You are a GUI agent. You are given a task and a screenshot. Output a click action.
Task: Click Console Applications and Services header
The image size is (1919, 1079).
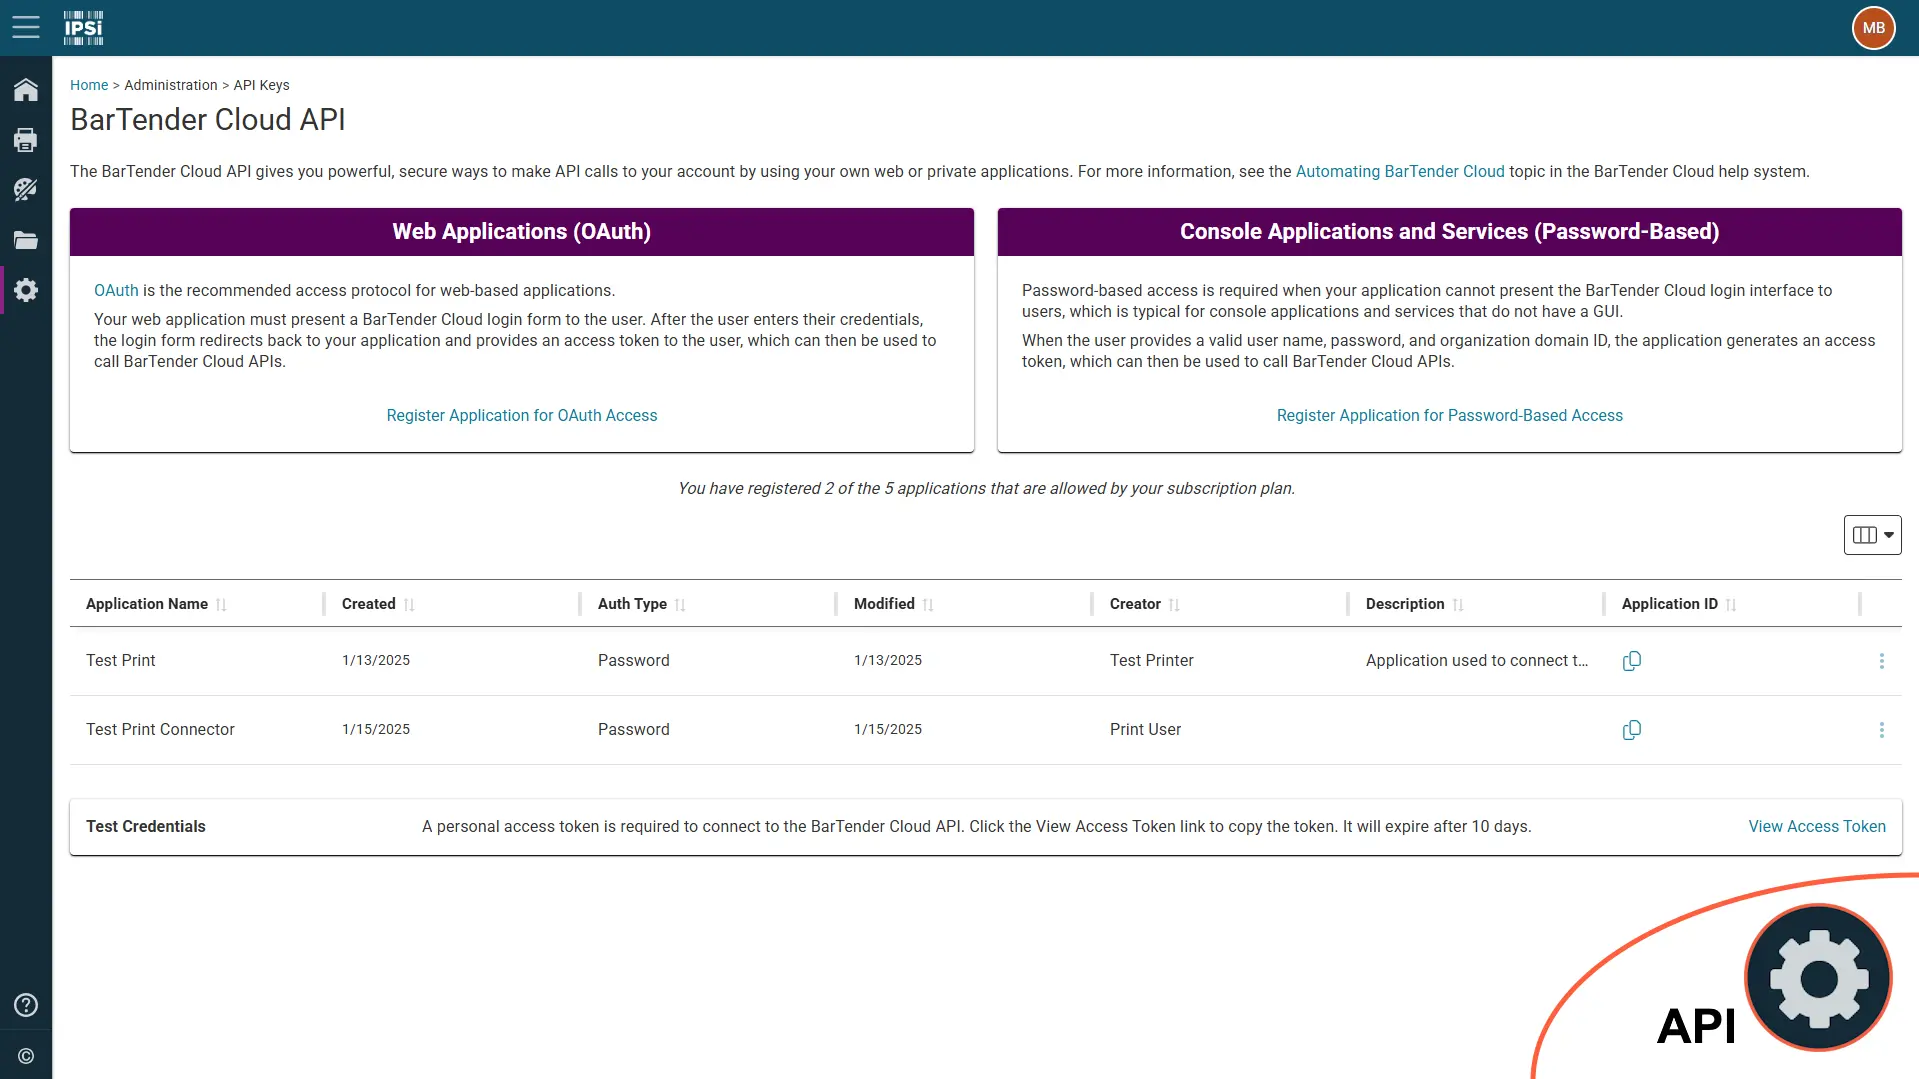1450,231
